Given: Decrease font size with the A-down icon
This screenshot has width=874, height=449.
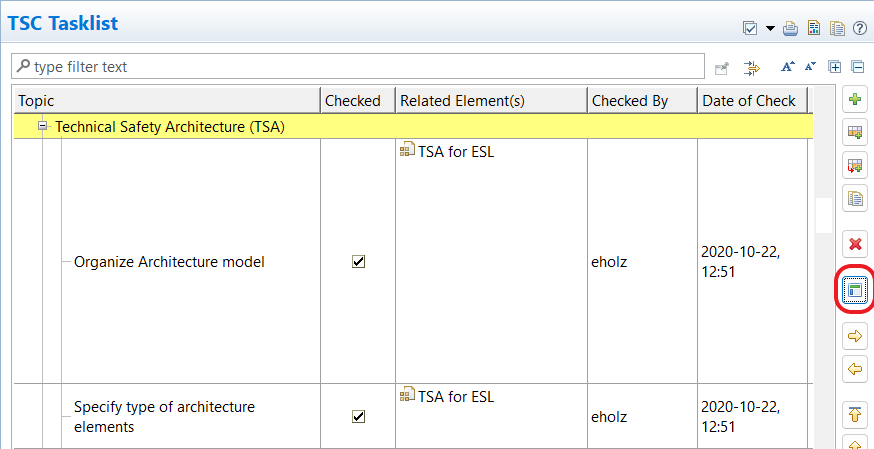Looking at the screenshot, I should [810, 67].
